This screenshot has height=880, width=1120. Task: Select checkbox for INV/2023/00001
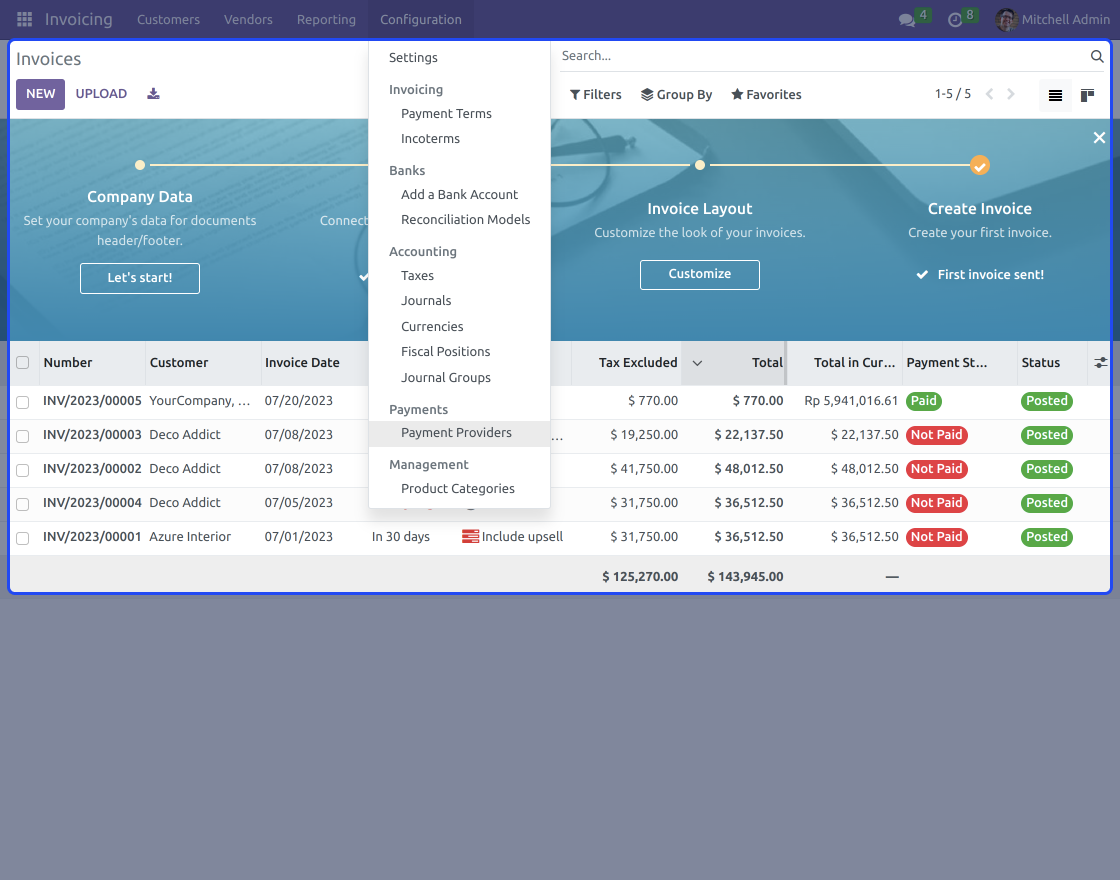coord(23,538)
